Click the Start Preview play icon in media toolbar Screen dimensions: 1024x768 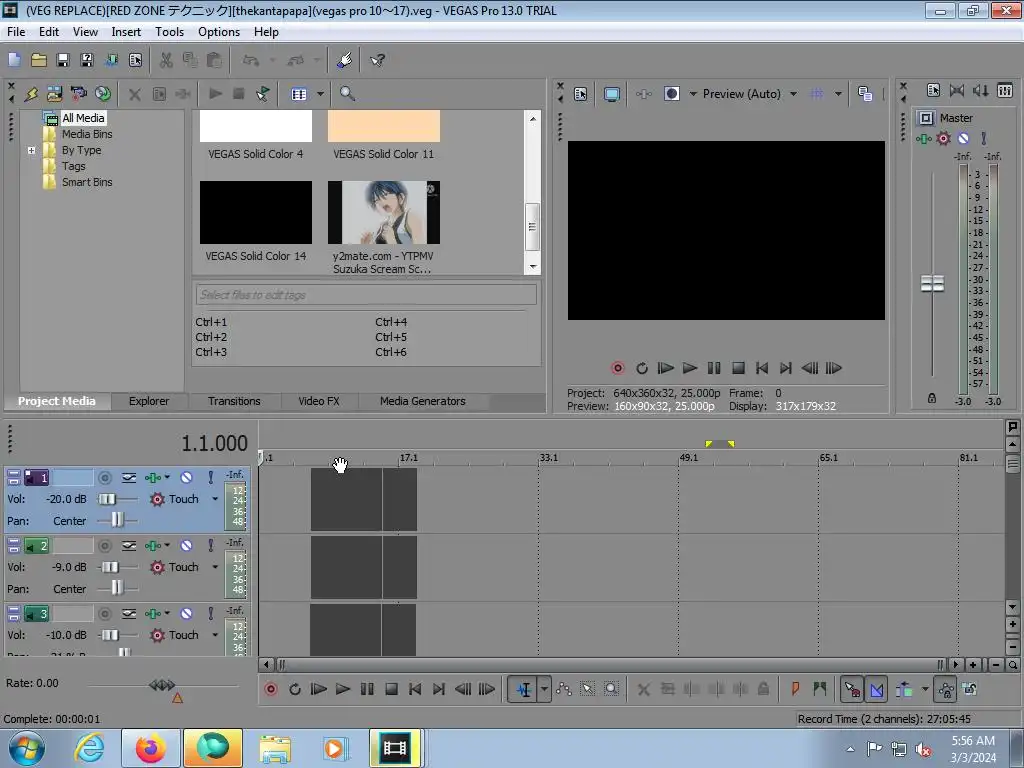point(215,94)
